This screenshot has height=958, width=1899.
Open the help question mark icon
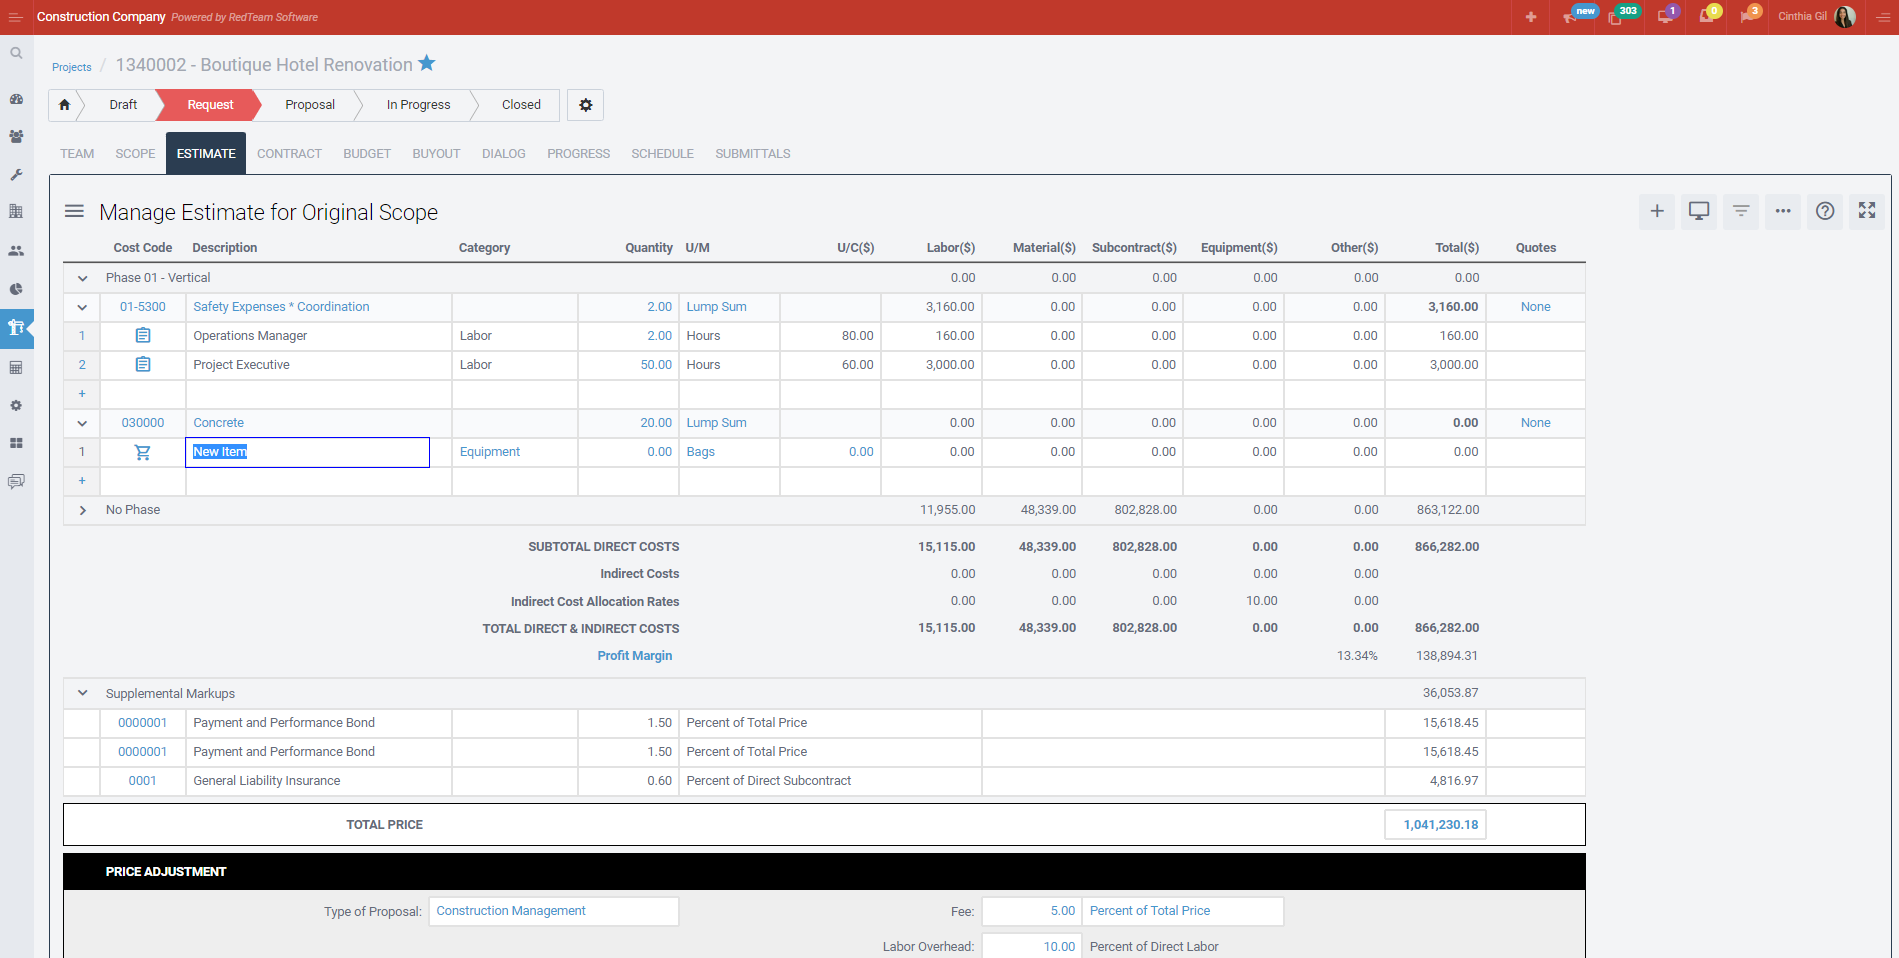click(1824, 211)
